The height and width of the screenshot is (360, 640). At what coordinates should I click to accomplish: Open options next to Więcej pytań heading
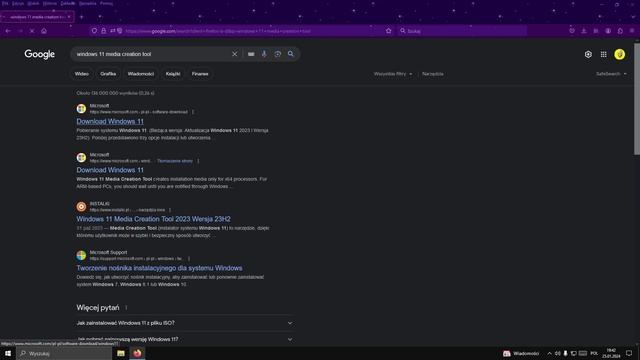pyautogui.click(x=126, y=308)
